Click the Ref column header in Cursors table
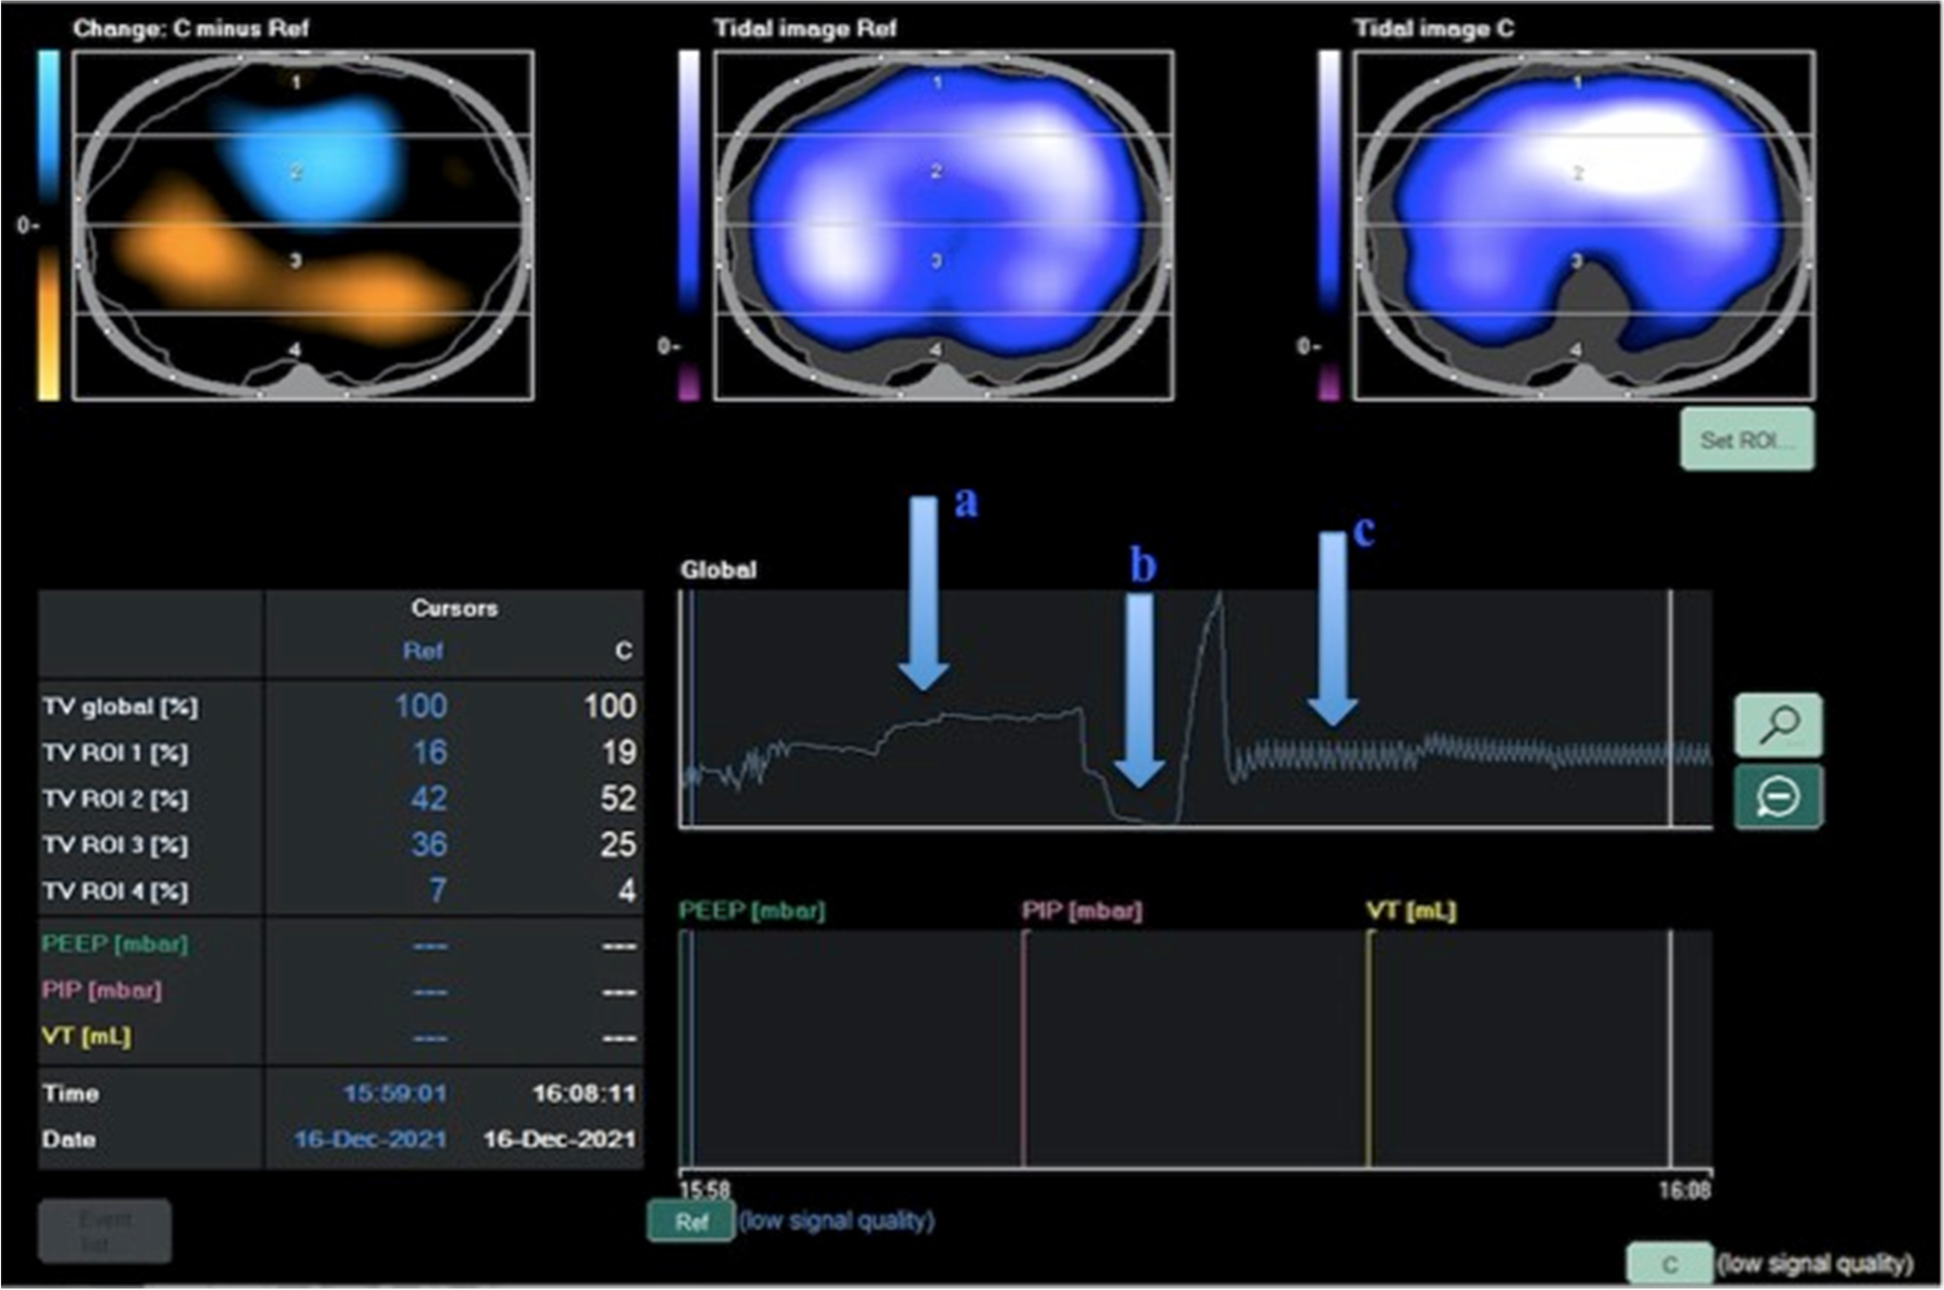Screen dimensions: 1944x1290 click(422, 651)
